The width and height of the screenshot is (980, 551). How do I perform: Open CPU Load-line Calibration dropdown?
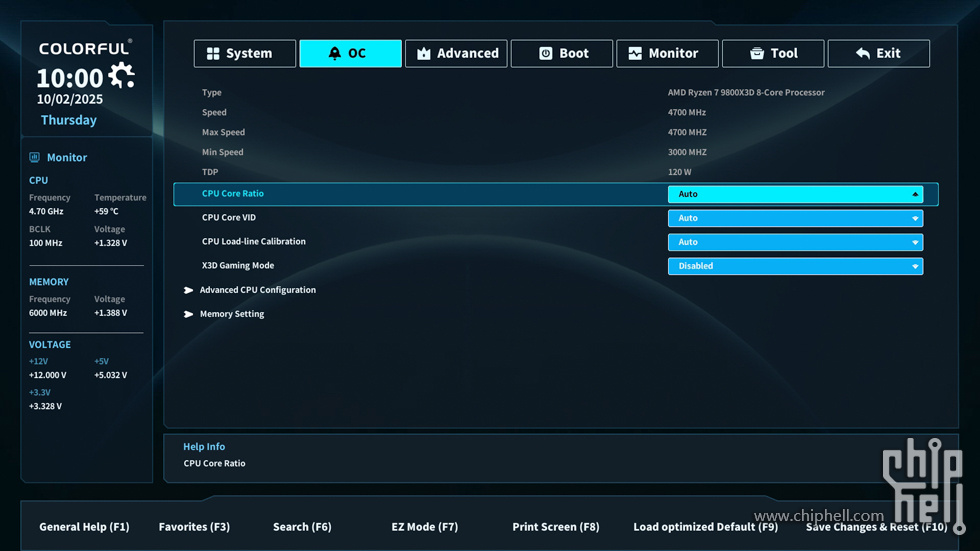pyautogui.click(x=795, y=242)
